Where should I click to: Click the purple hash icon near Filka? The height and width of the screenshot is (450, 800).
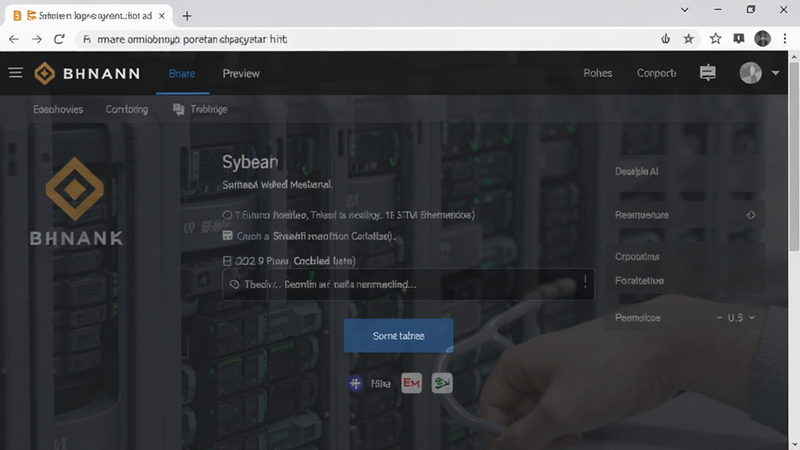coord(356,383)
